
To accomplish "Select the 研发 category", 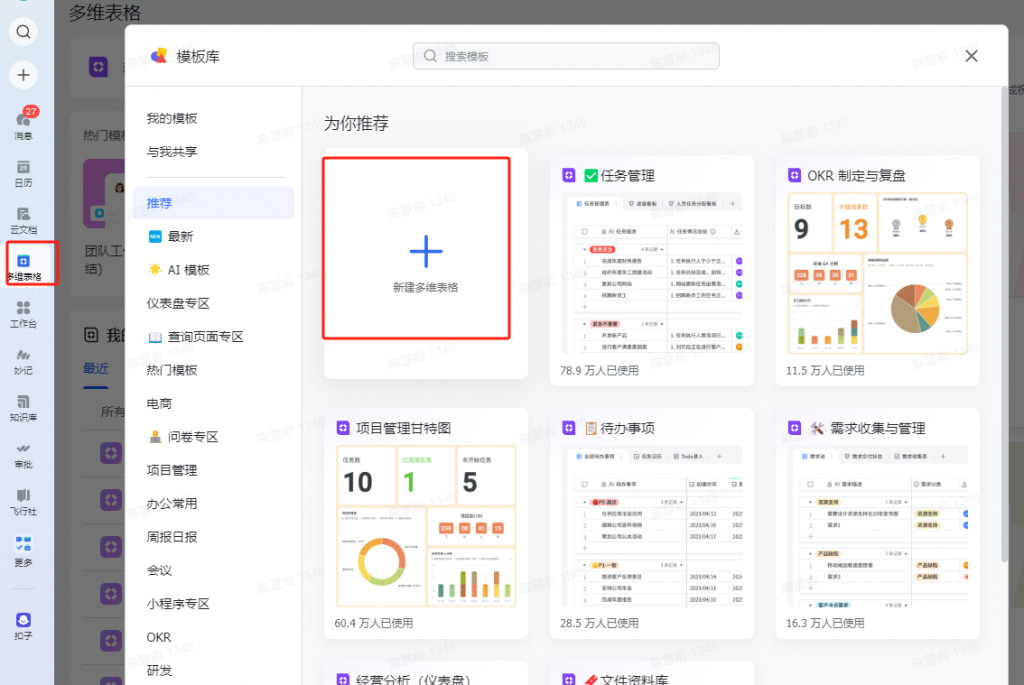I will point(214,670).
